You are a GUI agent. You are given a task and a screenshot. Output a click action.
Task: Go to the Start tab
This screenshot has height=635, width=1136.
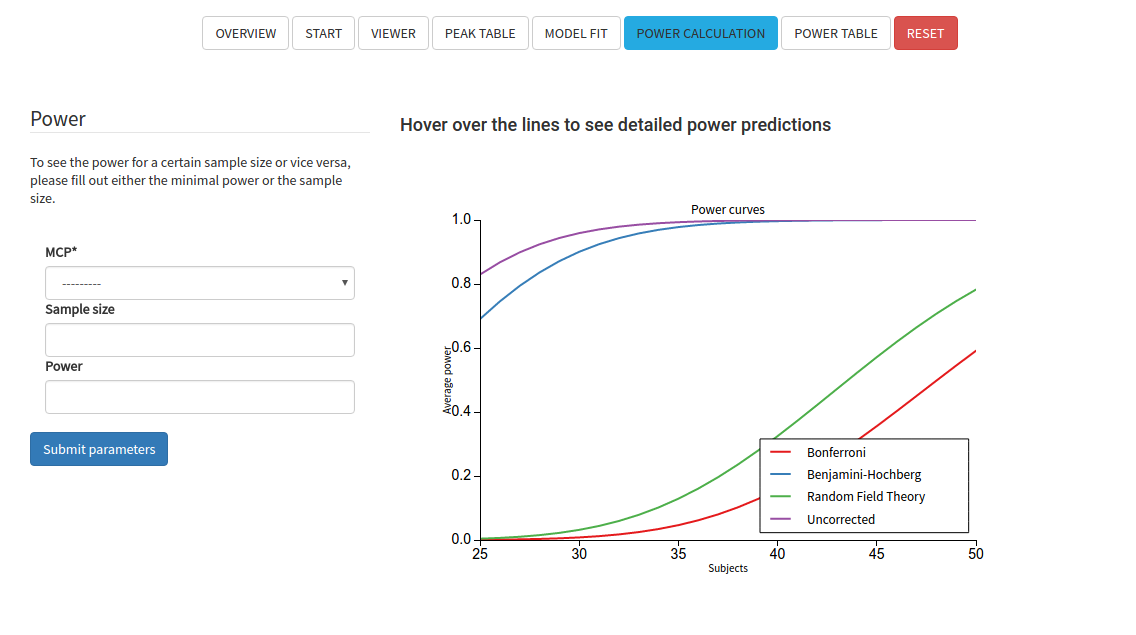(x=323, y=33)
